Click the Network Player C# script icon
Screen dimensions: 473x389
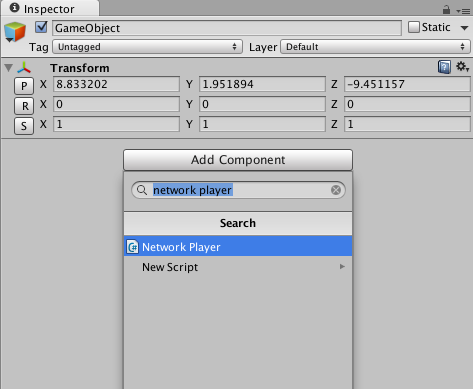[x=133, y=247]
